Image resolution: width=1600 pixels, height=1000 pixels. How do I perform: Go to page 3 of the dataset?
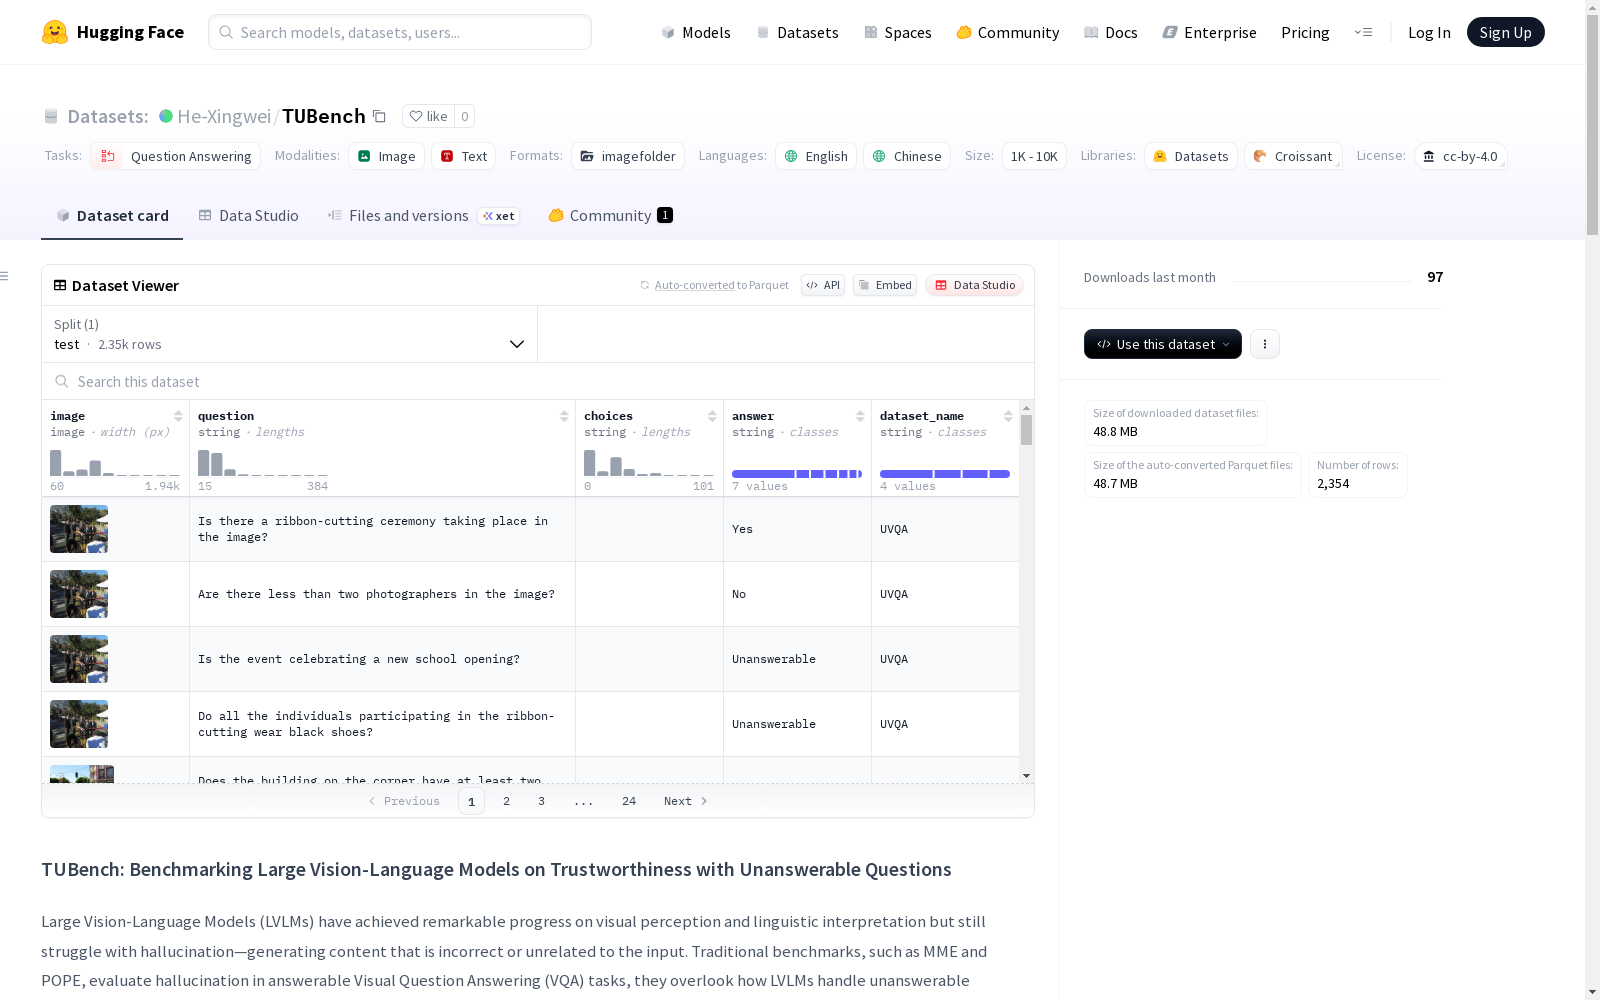542,801
